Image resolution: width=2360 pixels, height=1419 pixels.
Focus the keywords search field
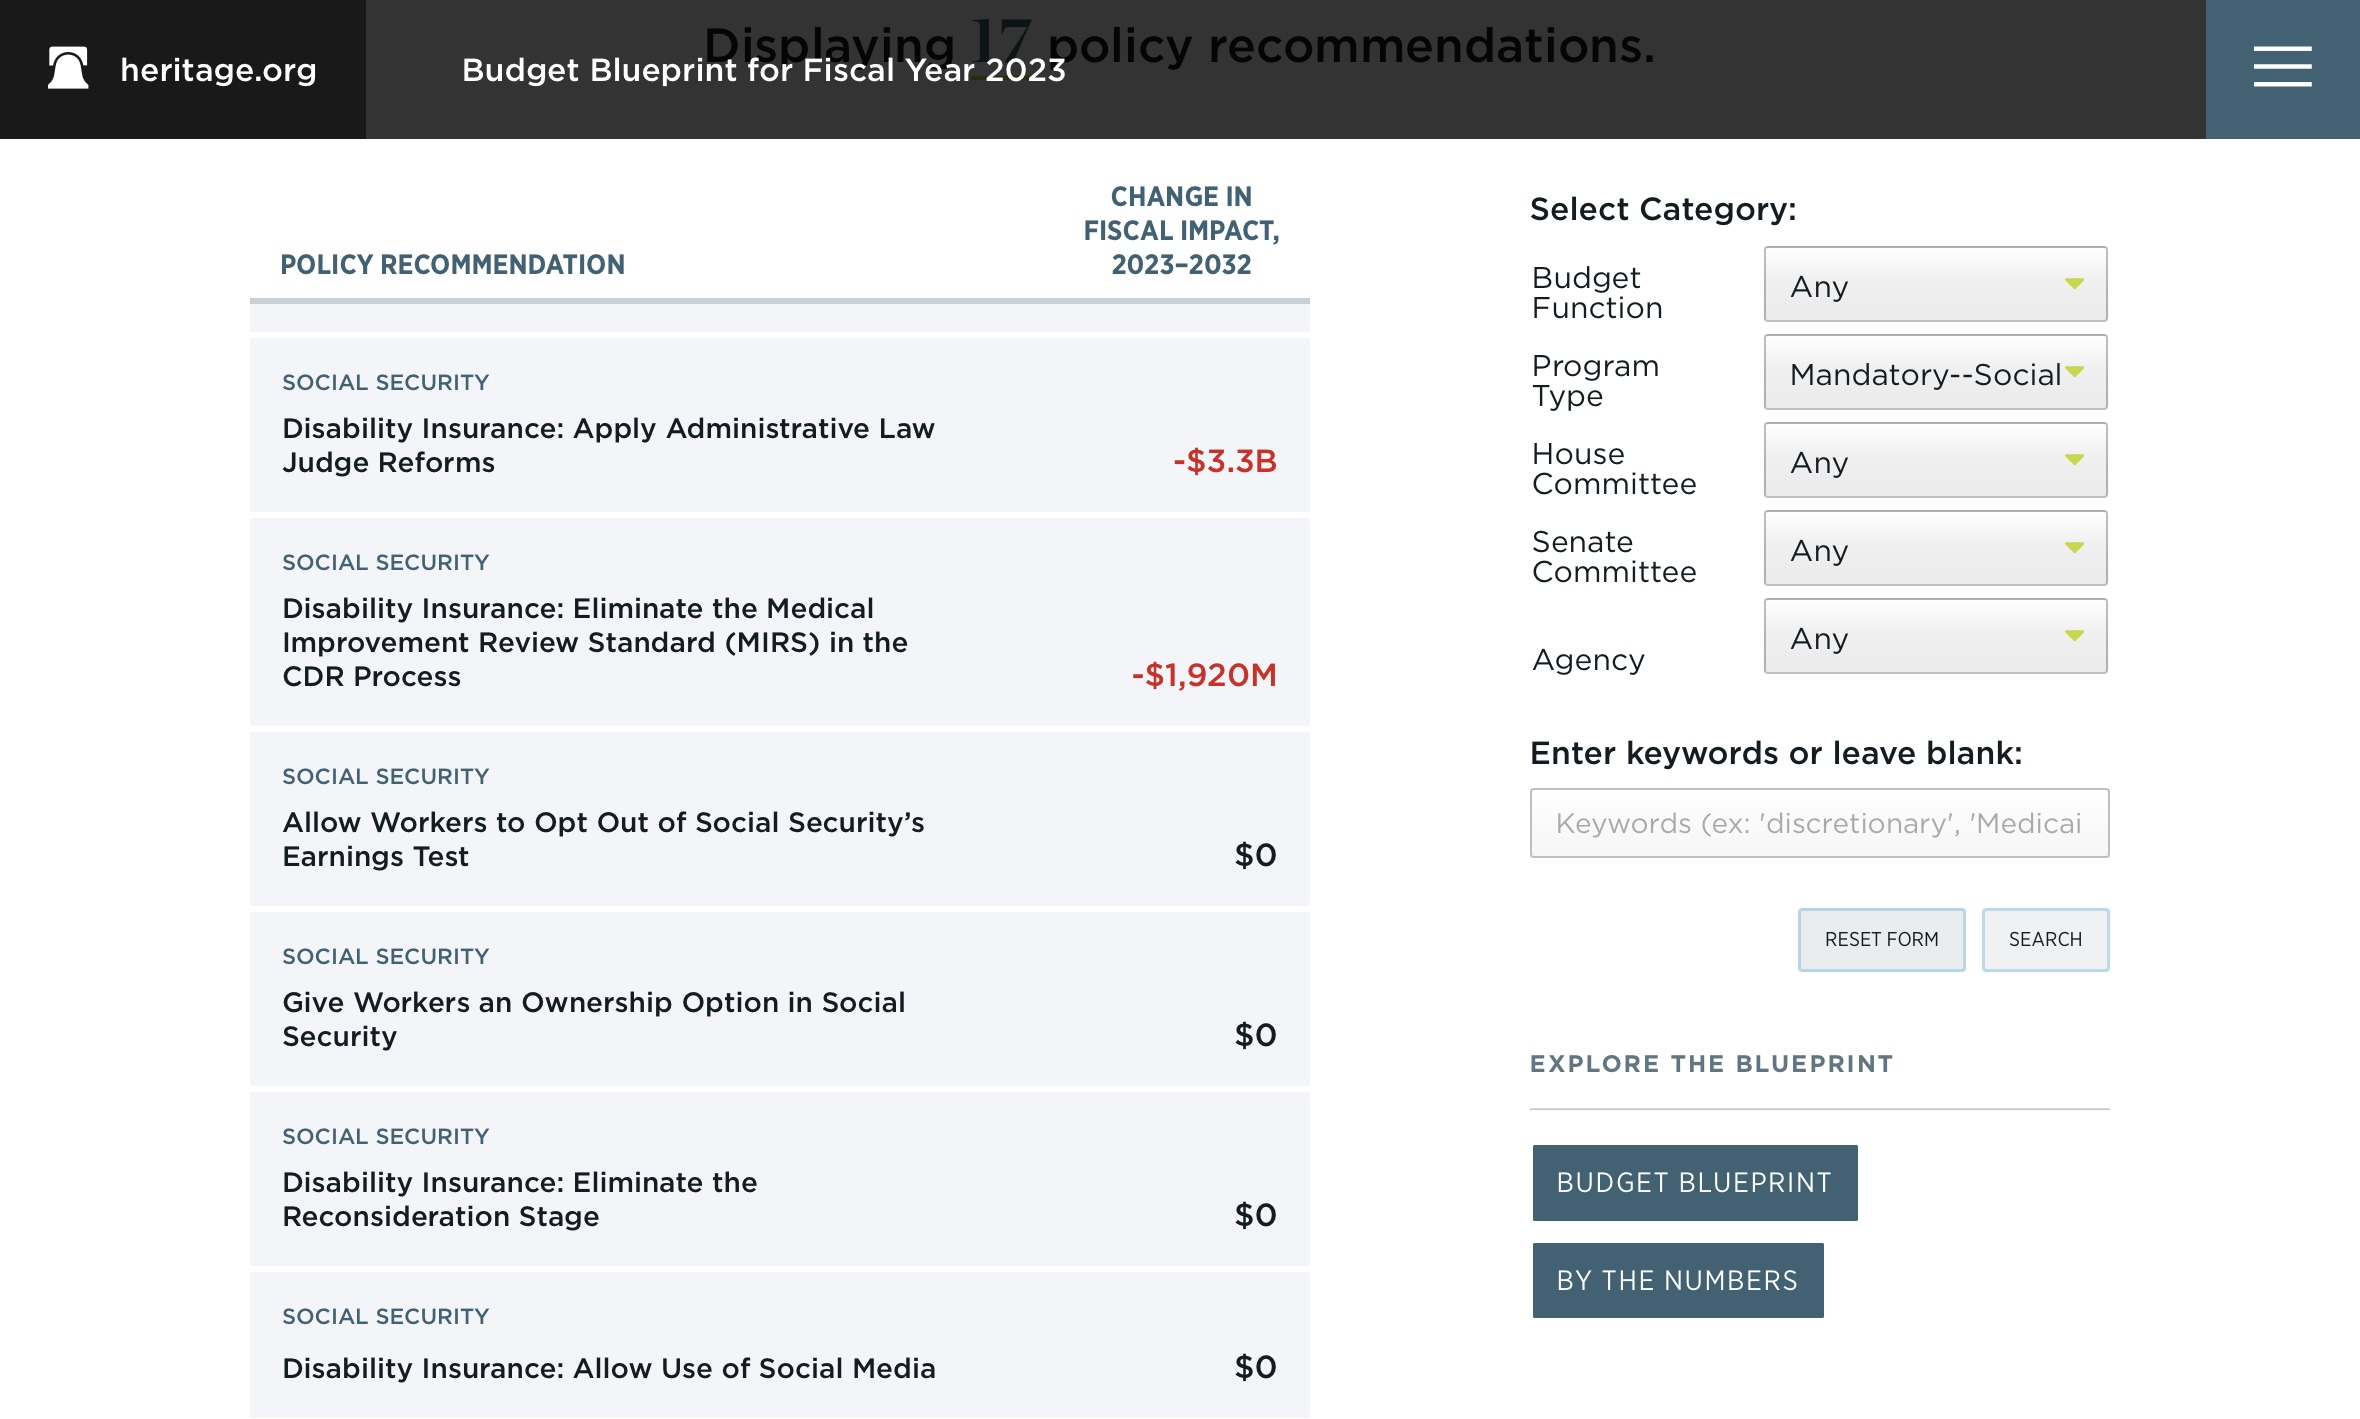click(1819, 823)
